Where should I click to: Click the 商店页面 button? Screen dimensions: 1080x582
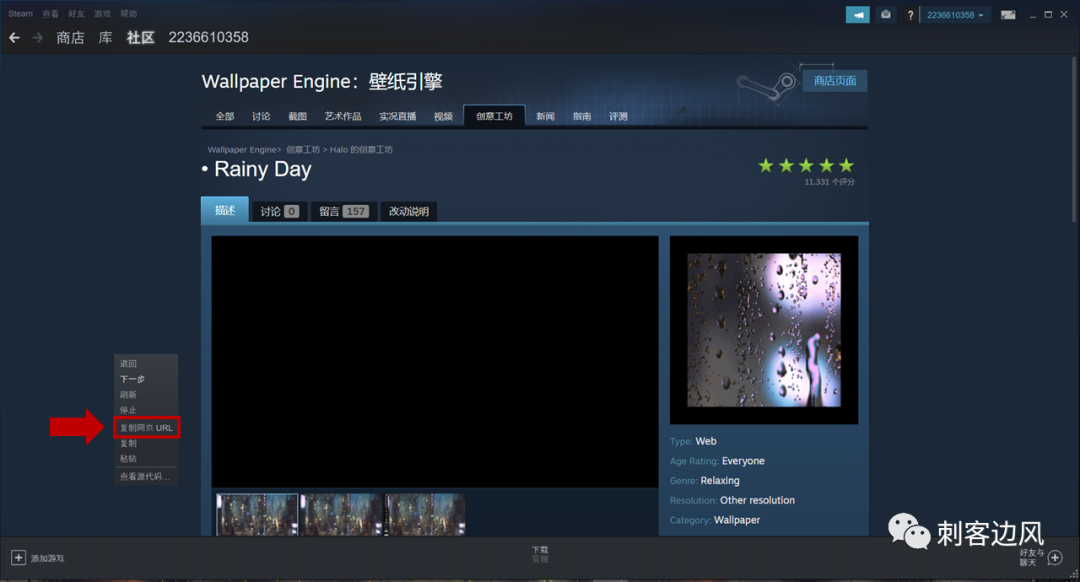835,81
